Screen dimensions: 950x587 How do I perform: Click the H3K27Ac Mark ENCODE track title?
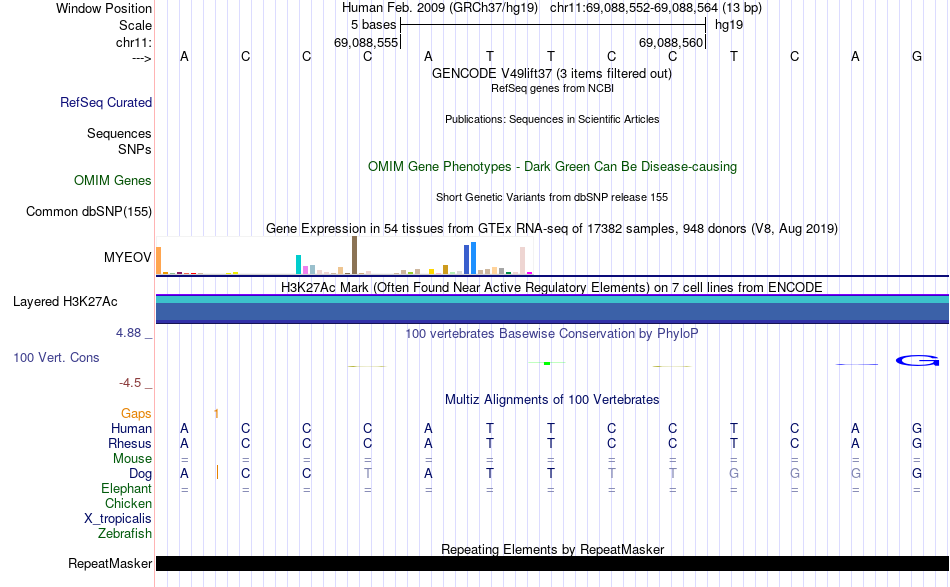click(552, 287)
